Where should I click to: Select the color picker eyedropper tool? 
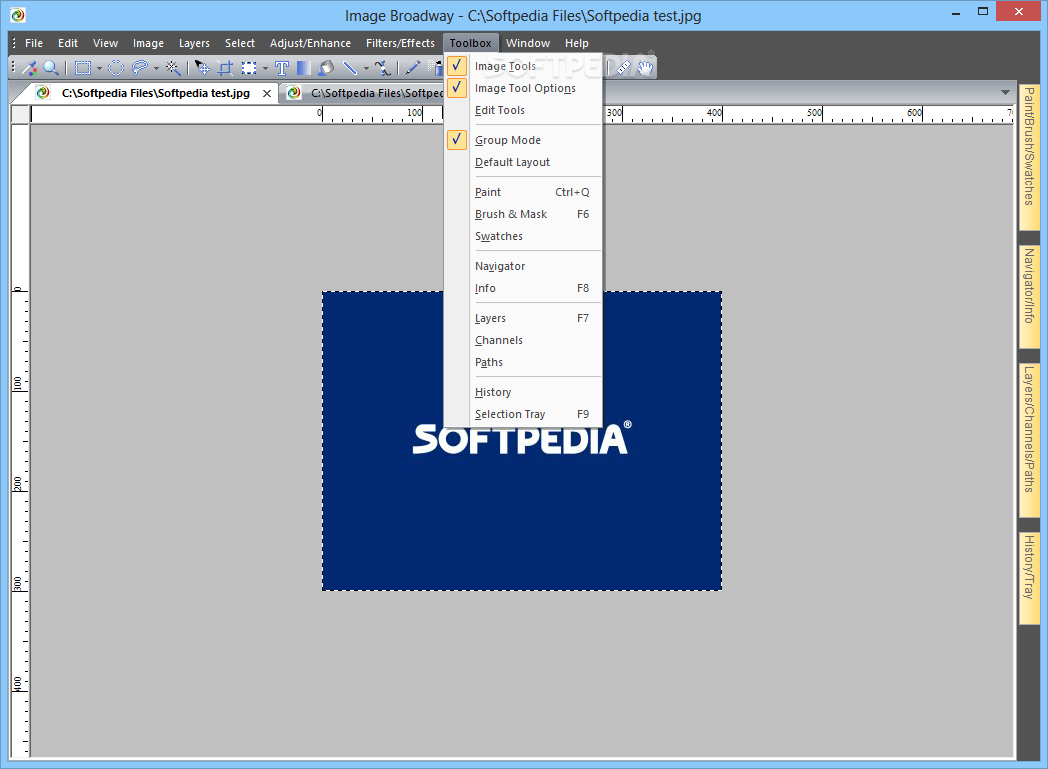(x=29, y=67)
